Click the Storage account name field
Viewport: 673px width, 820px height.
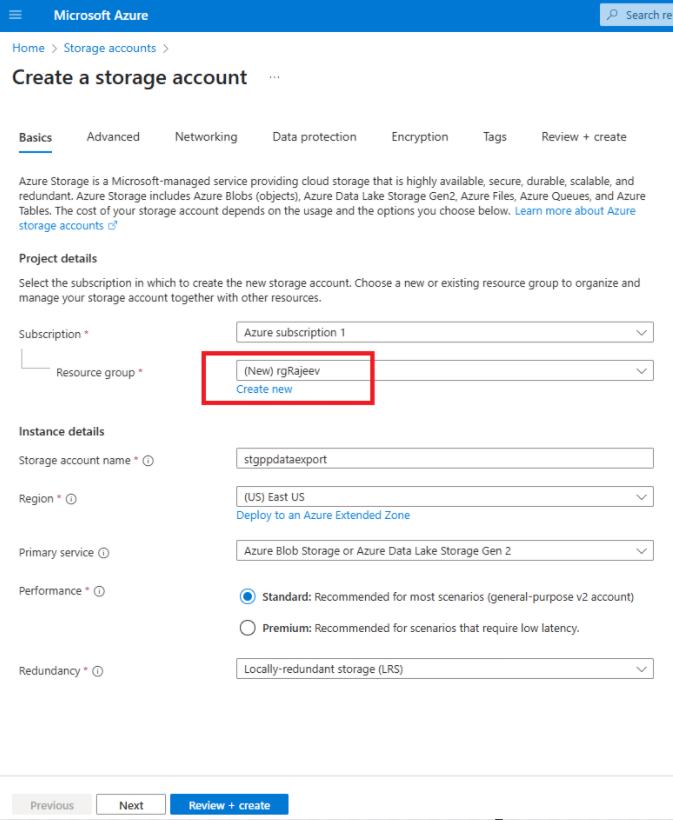tap(442, 458)
